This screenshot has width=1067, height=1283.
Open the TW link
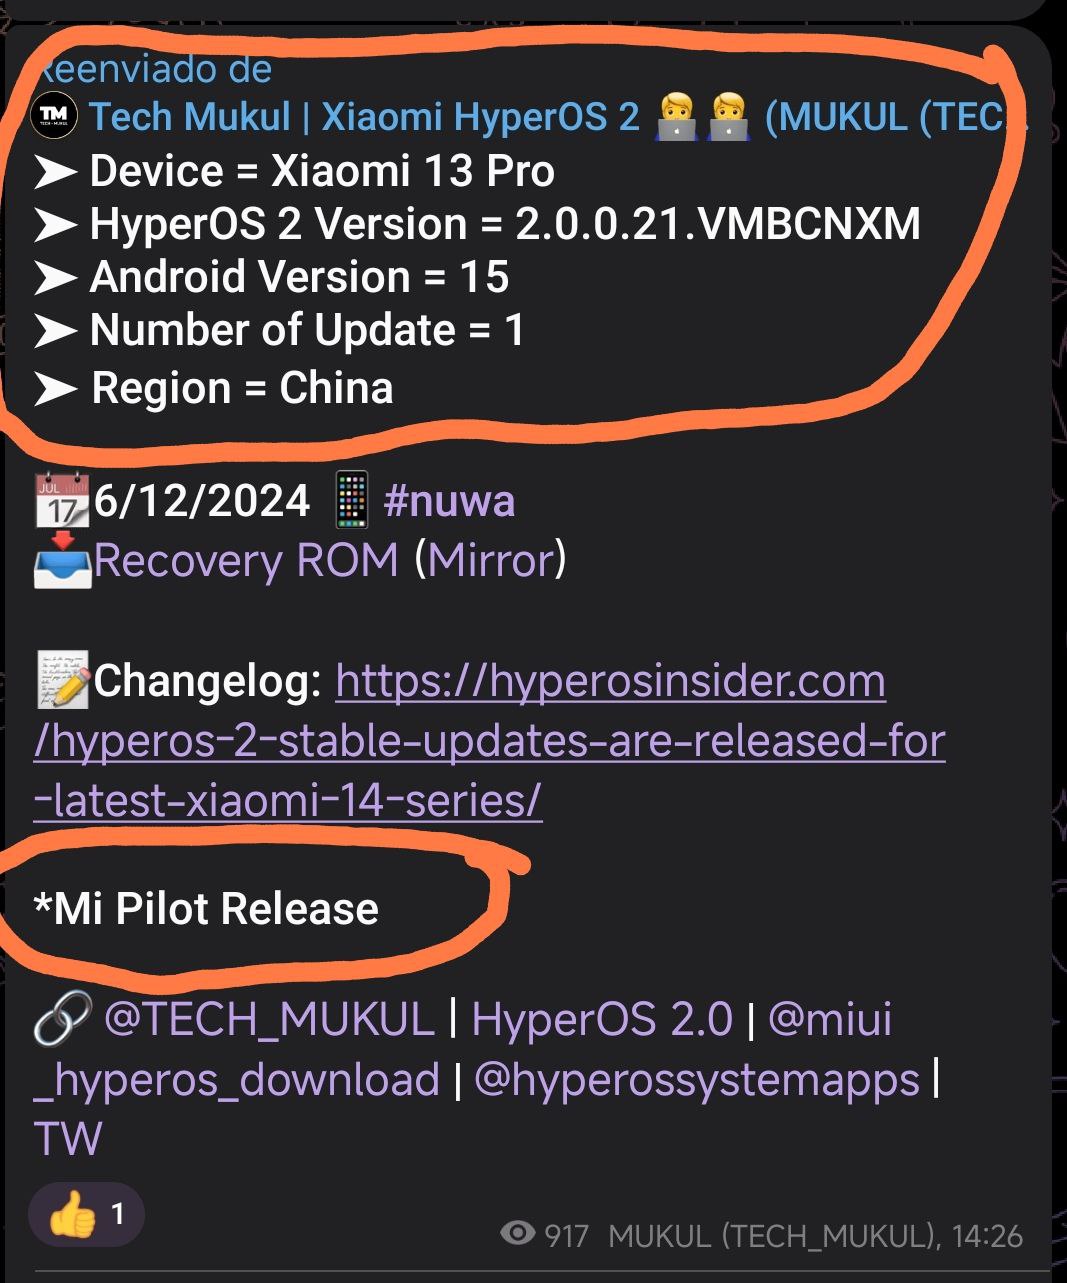[x=68, y=1139]
